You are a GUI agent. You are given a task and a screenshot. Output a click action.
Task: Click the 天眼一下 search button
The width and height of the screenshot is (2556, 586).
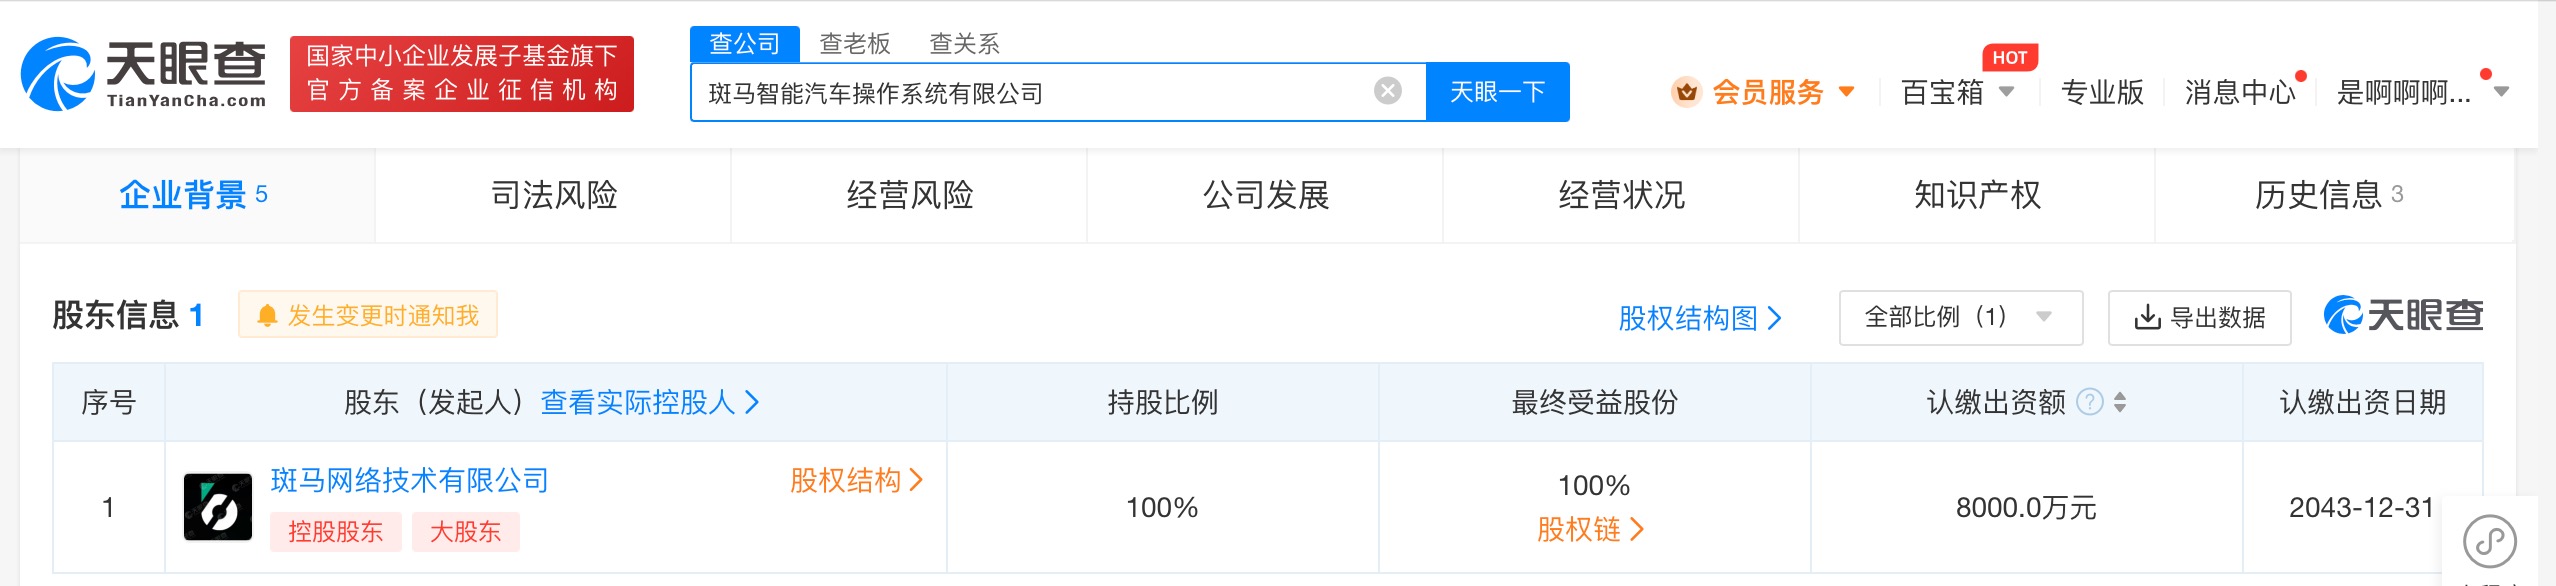tap(1497, 92)
